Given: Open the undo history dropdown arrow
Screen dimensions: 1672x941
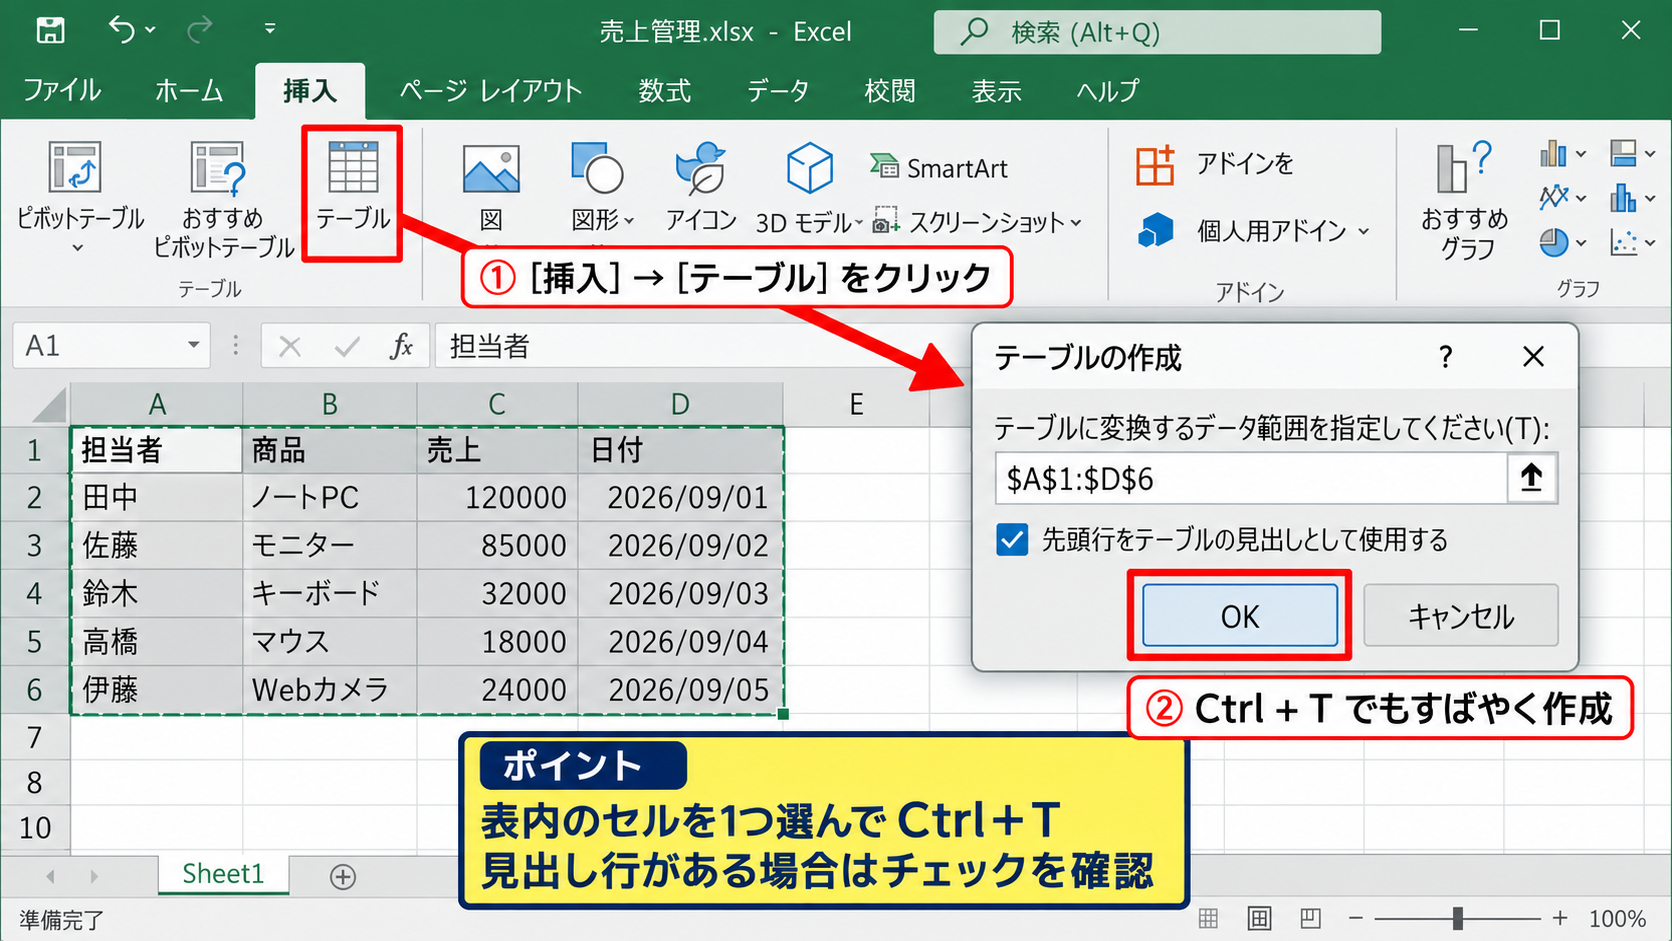Looking at the screenshot, I should pos(151,30).
